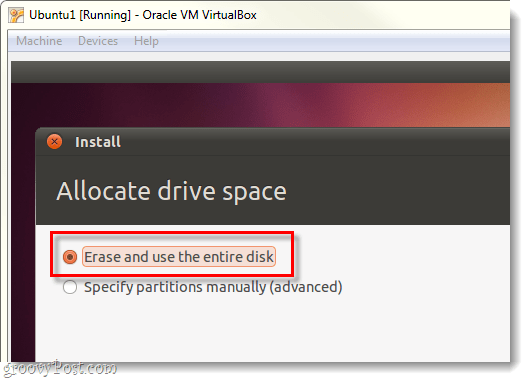Open the Help menu
Viewport: 530px width, 382px height.
(x=146, y=41)
